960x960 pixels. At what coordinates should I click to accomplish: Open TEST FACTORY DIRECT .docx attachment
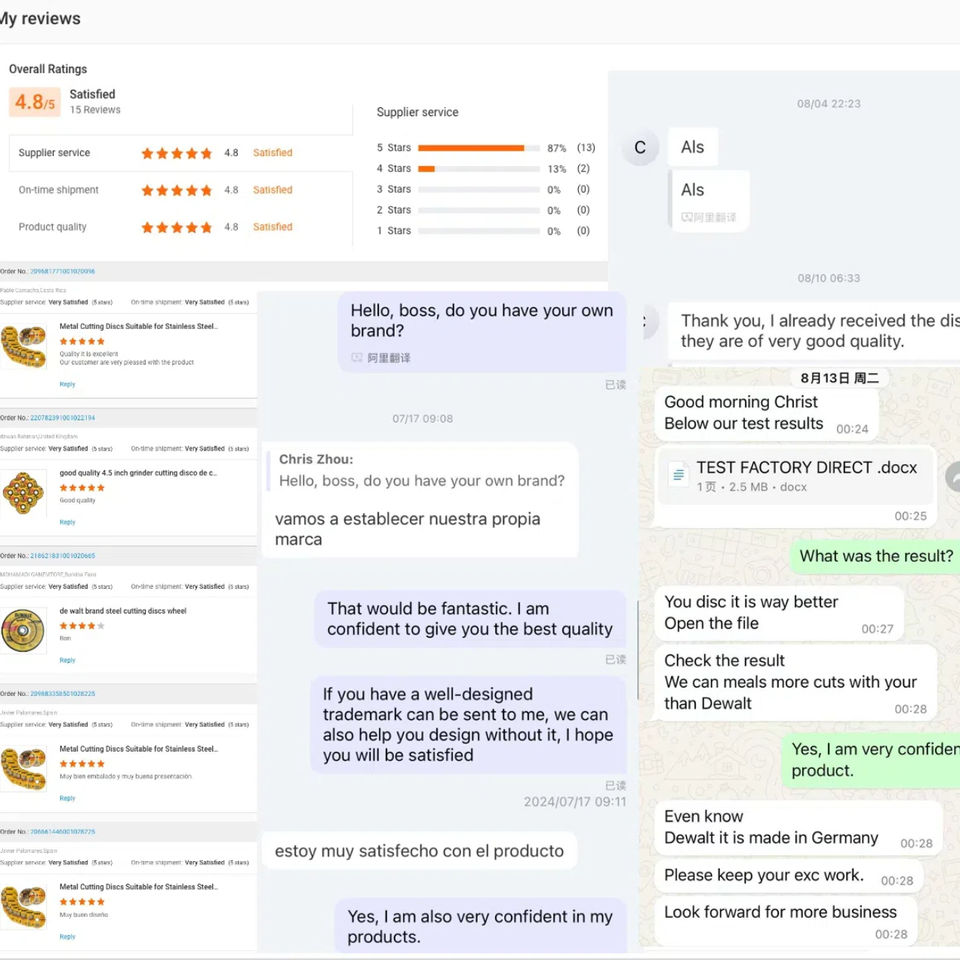(806, 468)
